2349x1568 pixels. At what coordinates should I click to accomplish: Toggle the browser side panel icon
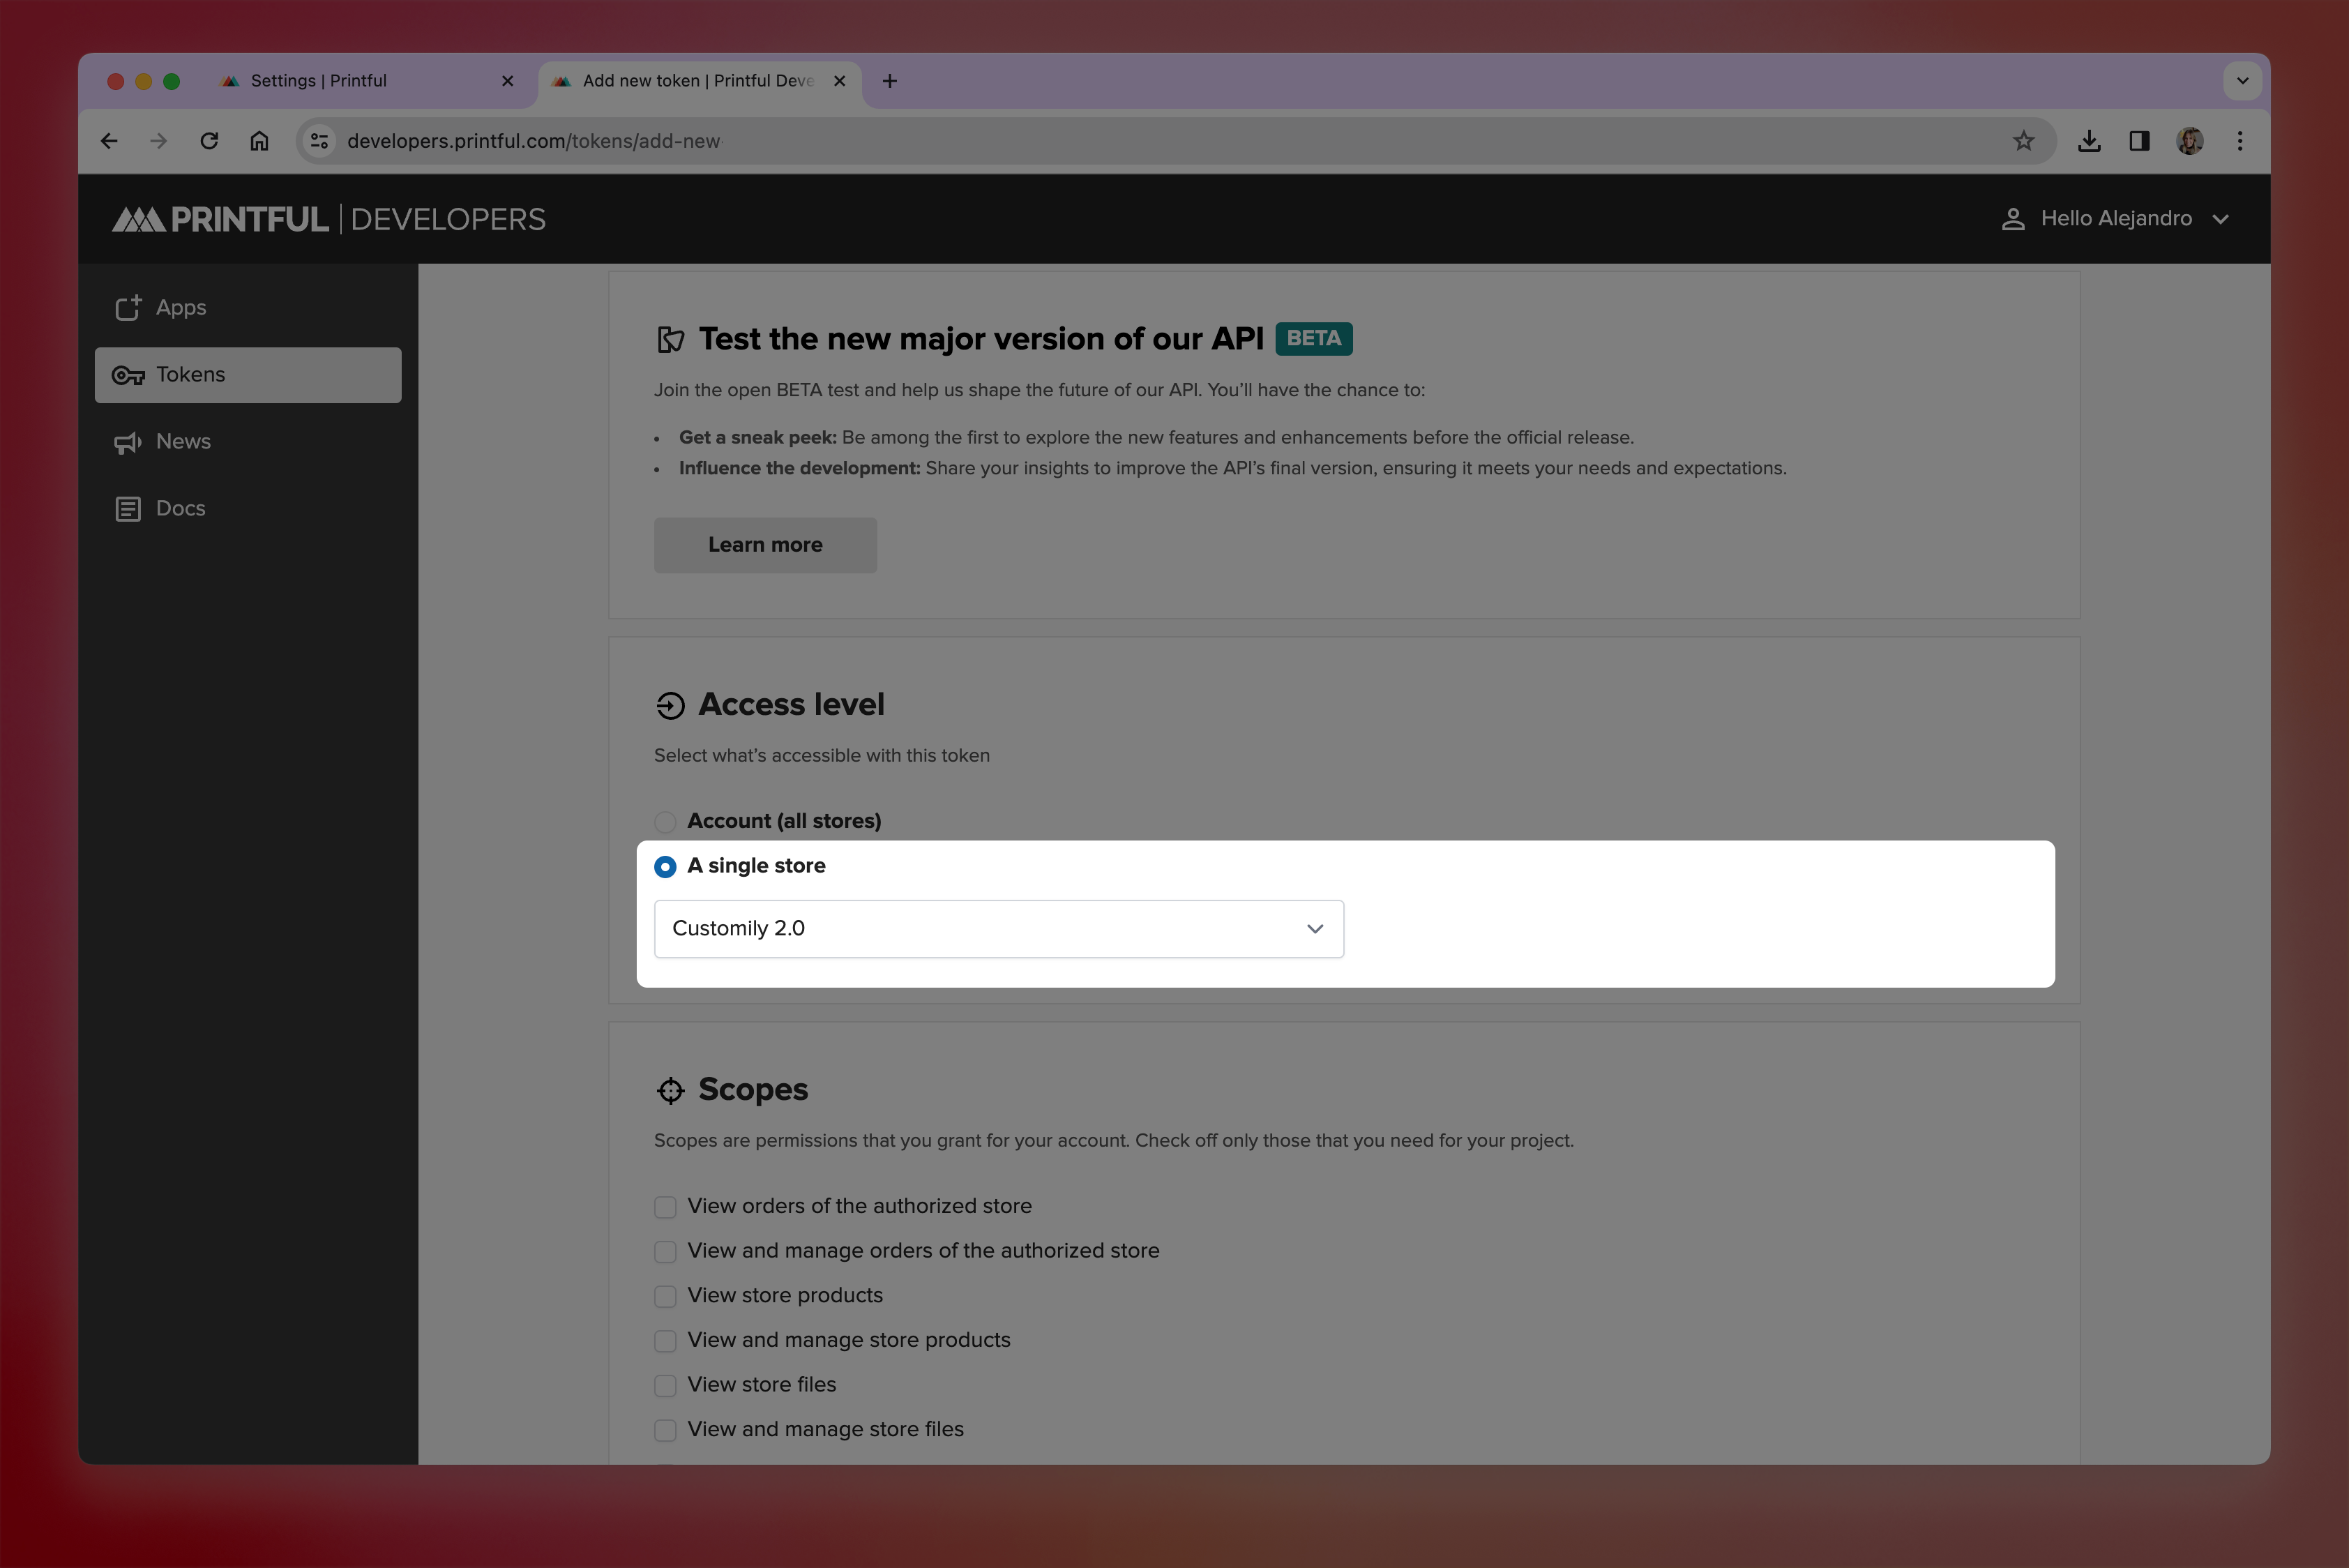(x=2139, y=141)
